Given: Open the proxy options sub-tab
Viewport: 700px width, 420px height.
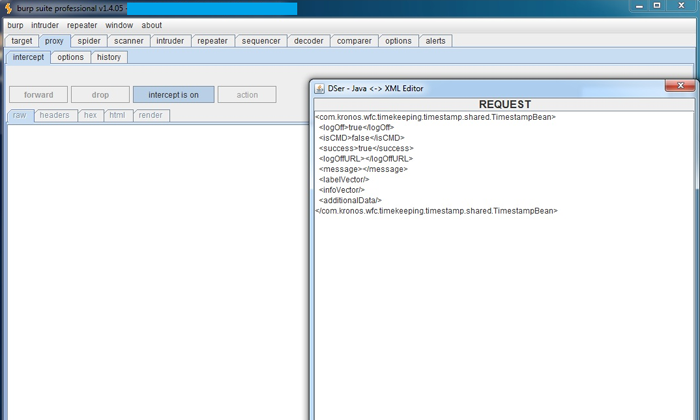Looking at the screenshot, I should click(71, 57).
